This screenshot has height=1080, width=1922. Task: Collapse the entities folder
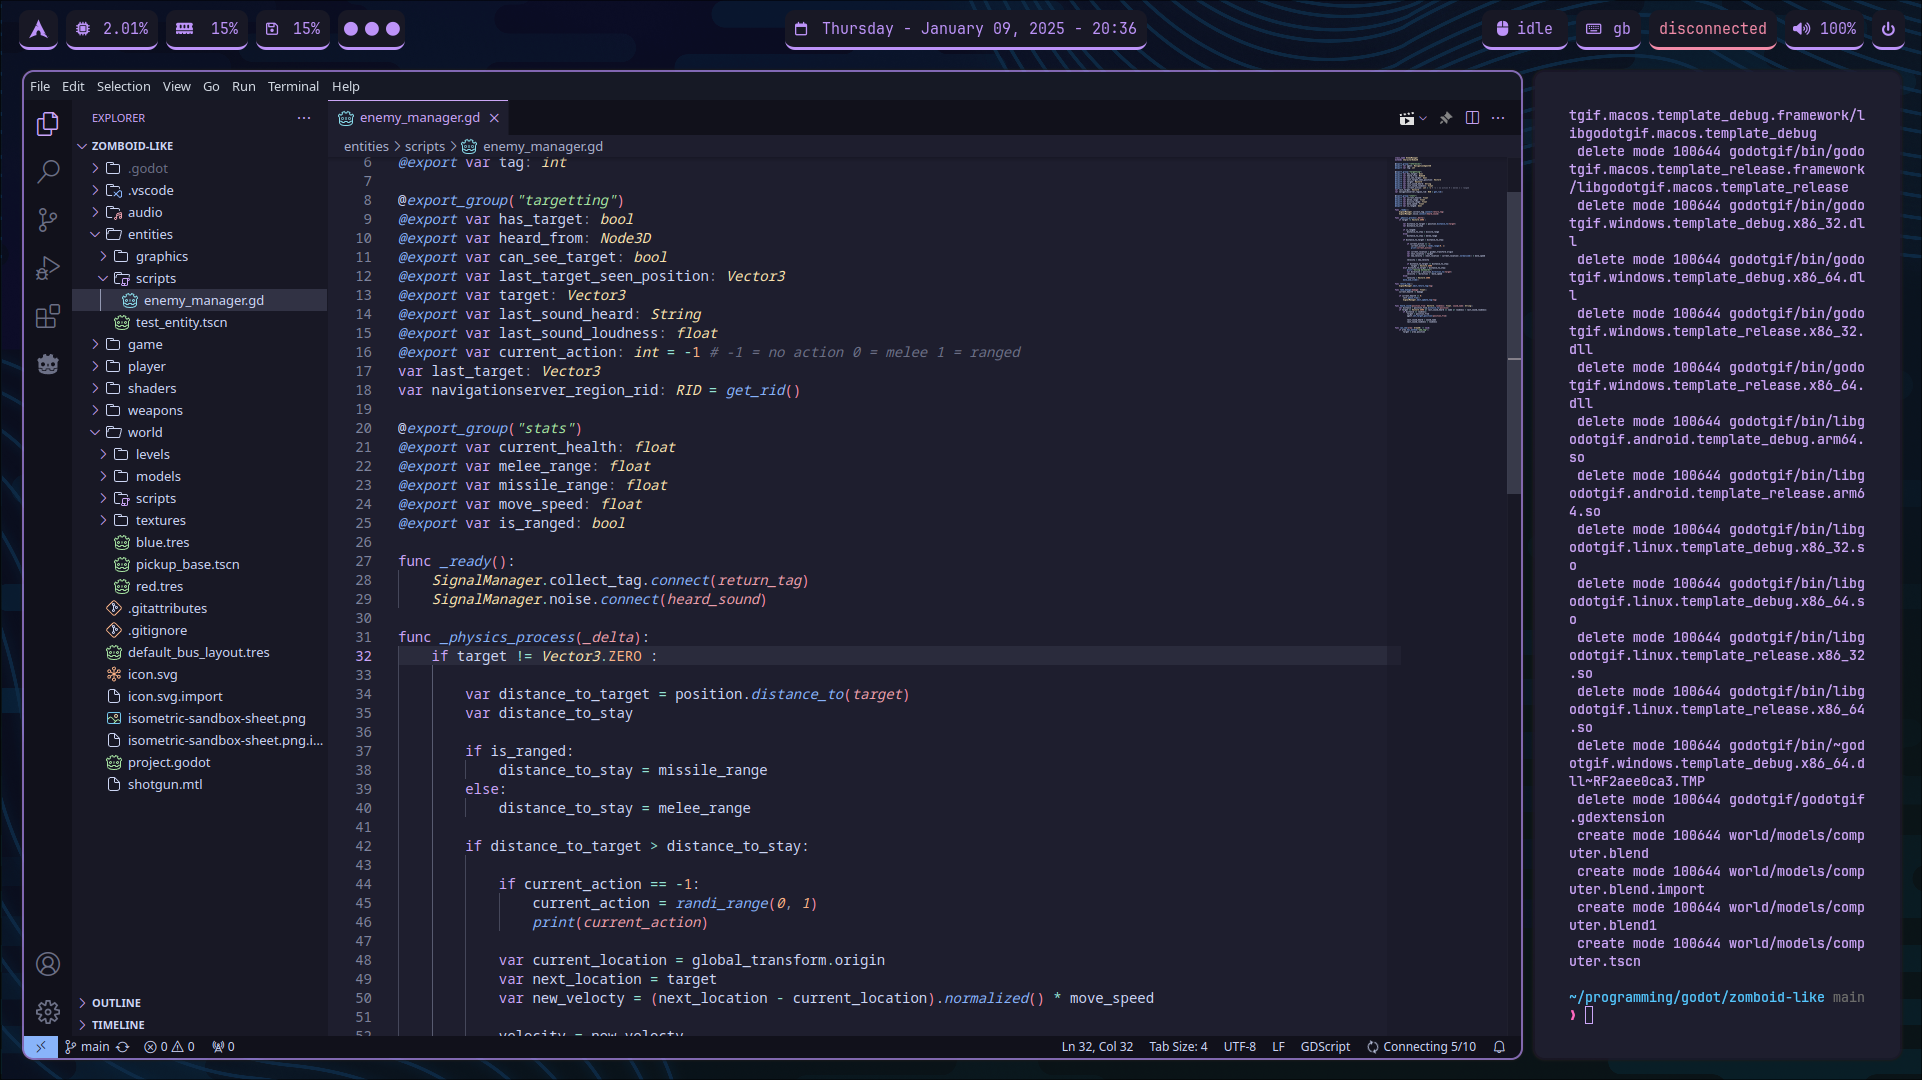point(151,234)
